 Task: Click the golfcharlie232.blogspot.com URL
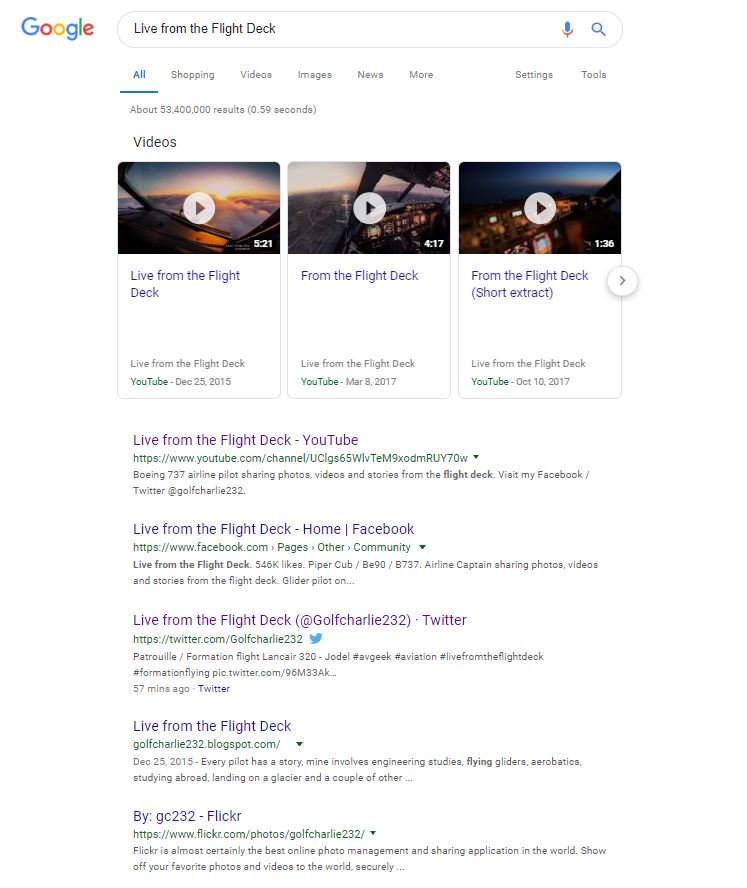[x=207, y=744]
